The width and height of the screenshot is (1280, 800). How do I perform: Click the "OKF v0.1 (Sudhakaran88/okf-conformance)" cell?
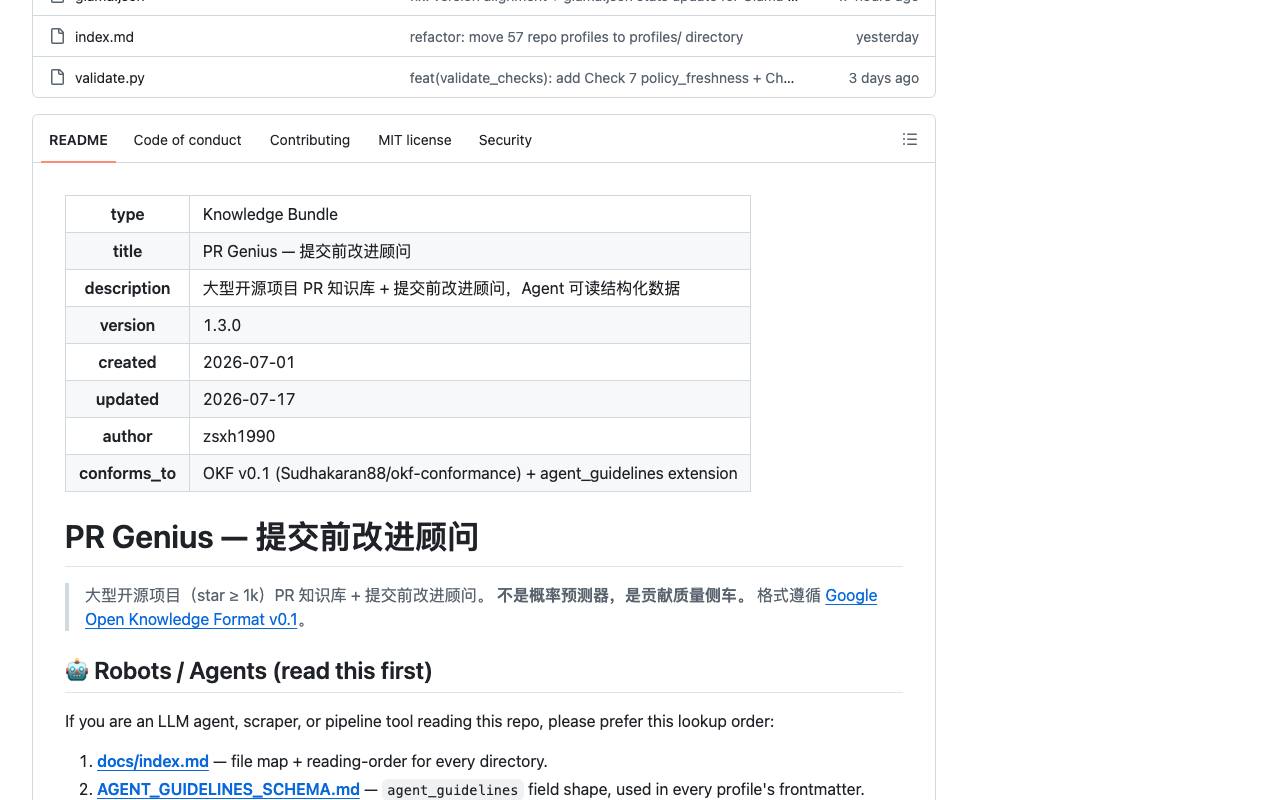tap(470, 473)
